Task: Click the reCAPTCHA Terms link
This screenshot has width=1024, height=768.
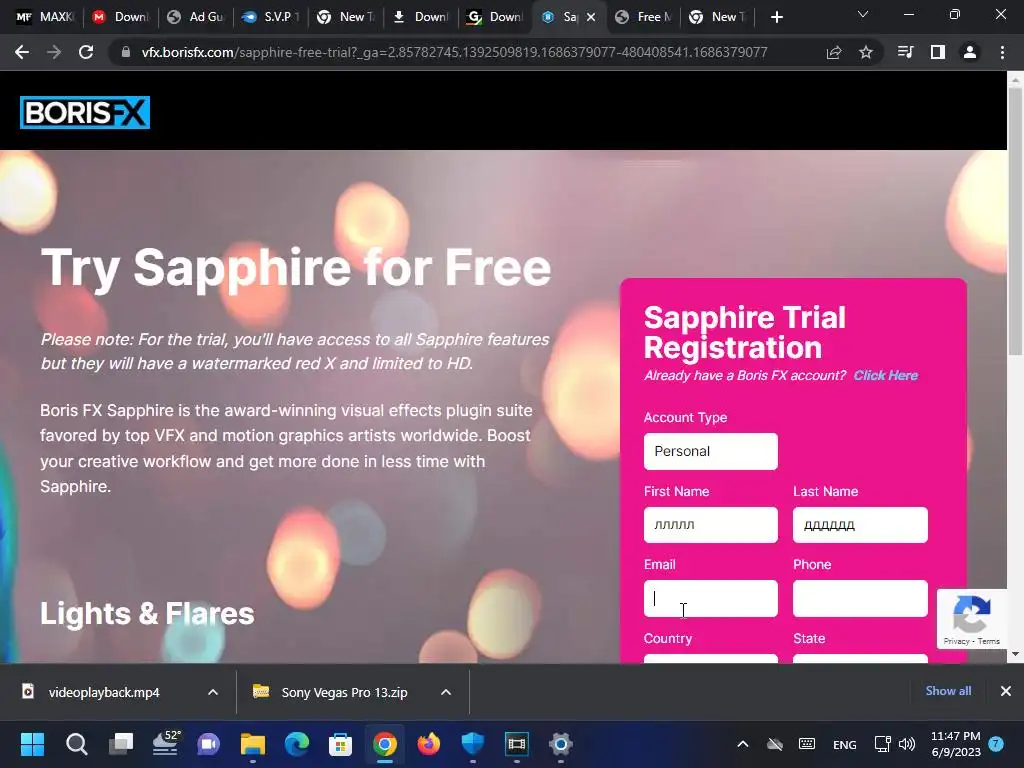Action: coord(989,641)
